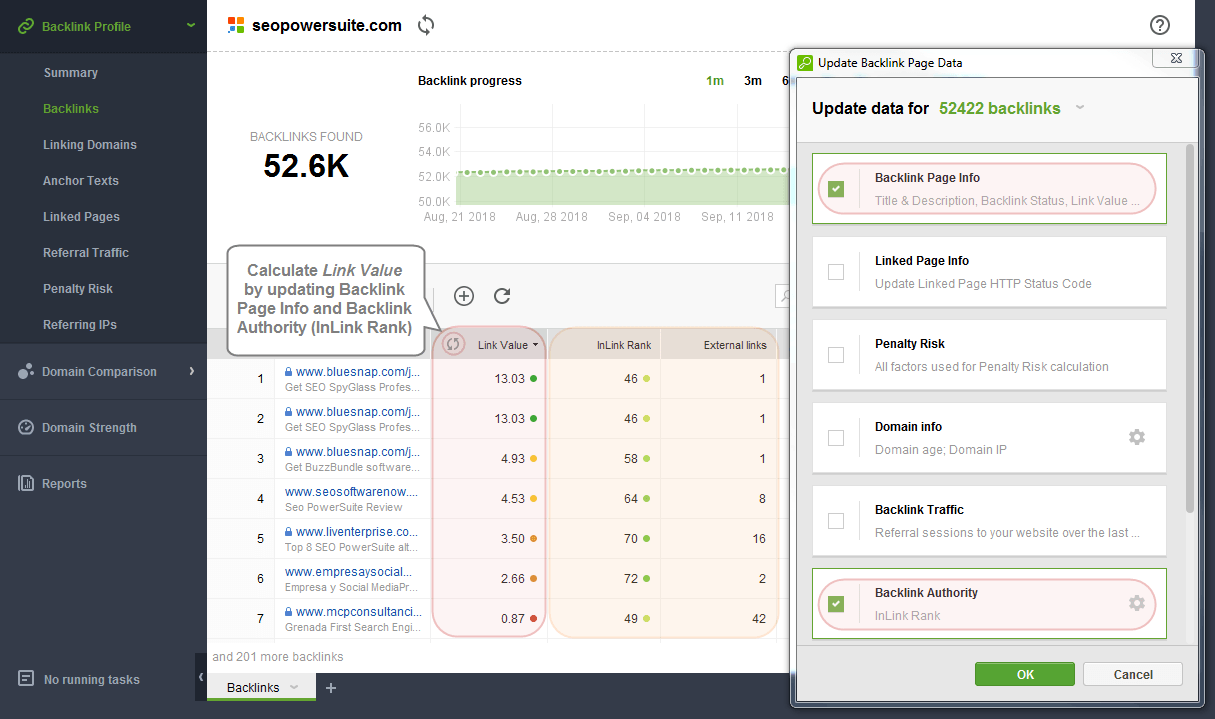Open Penalty Risk in the sidebar
The width and height of the screenshot is (1215, 719).
point(78,289)
